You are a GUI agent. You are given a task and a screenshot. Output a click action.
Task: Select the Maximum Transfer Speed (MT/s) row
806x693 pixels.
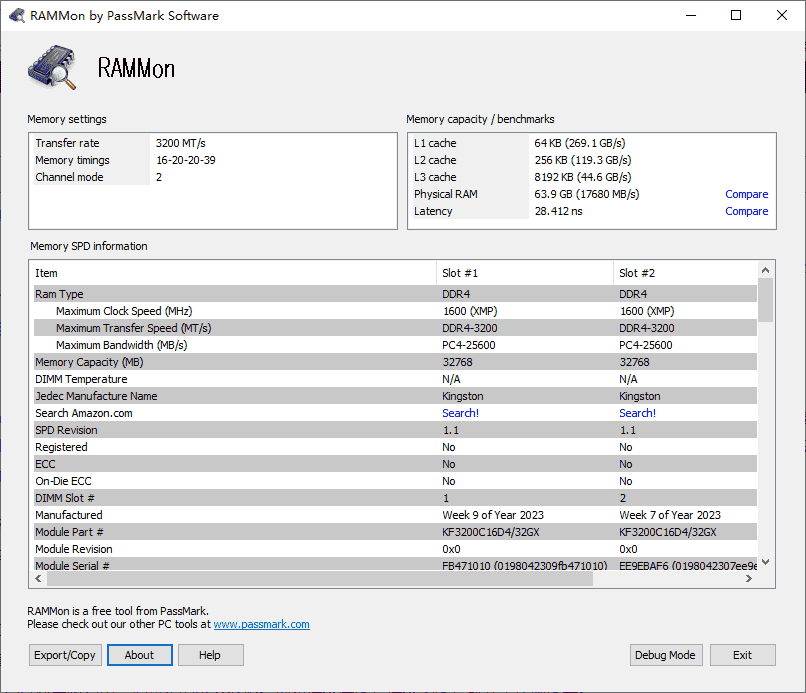pyautogui.click(x=395, y=328)
